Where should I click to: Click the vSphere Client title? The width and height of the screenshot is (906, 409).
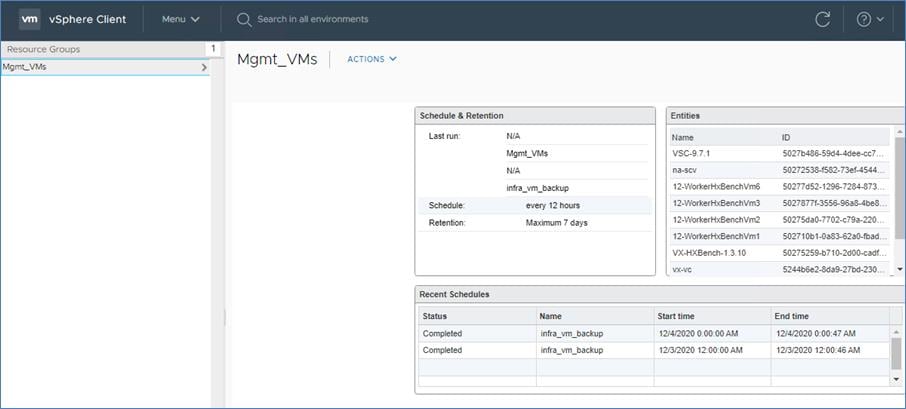(x=88, y=19)
